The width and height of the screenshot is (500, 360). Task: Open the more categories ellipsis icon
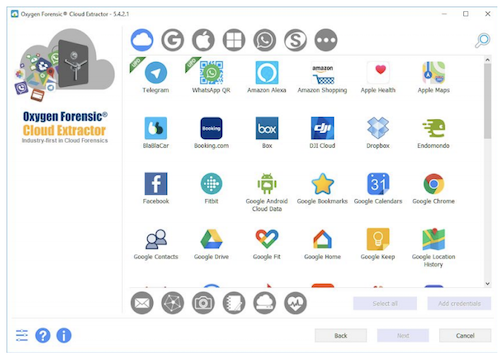tap(326, 40)
